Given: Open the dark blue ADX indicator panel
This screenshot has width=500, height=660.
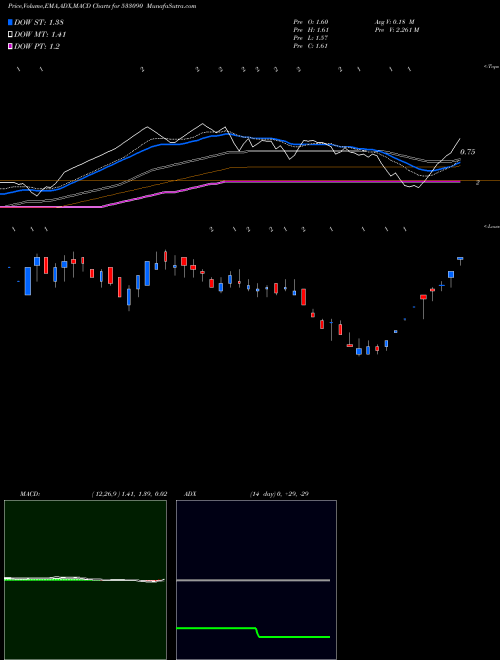Looking at the screenshot, I should click(256, 580).
